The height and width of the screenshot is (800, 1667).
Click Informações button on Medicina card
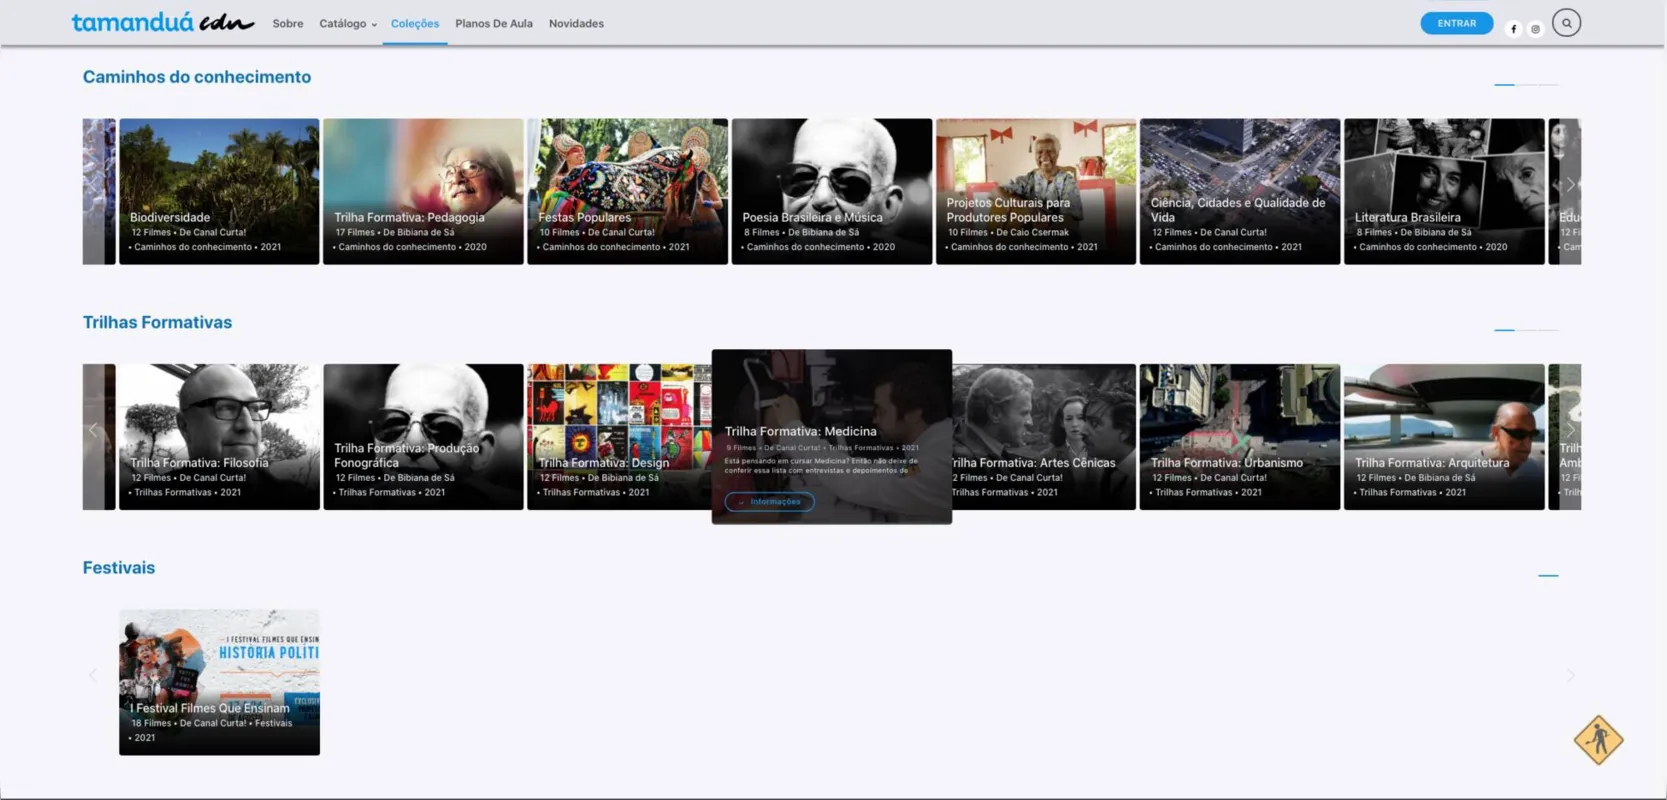(x=769, y=501)
